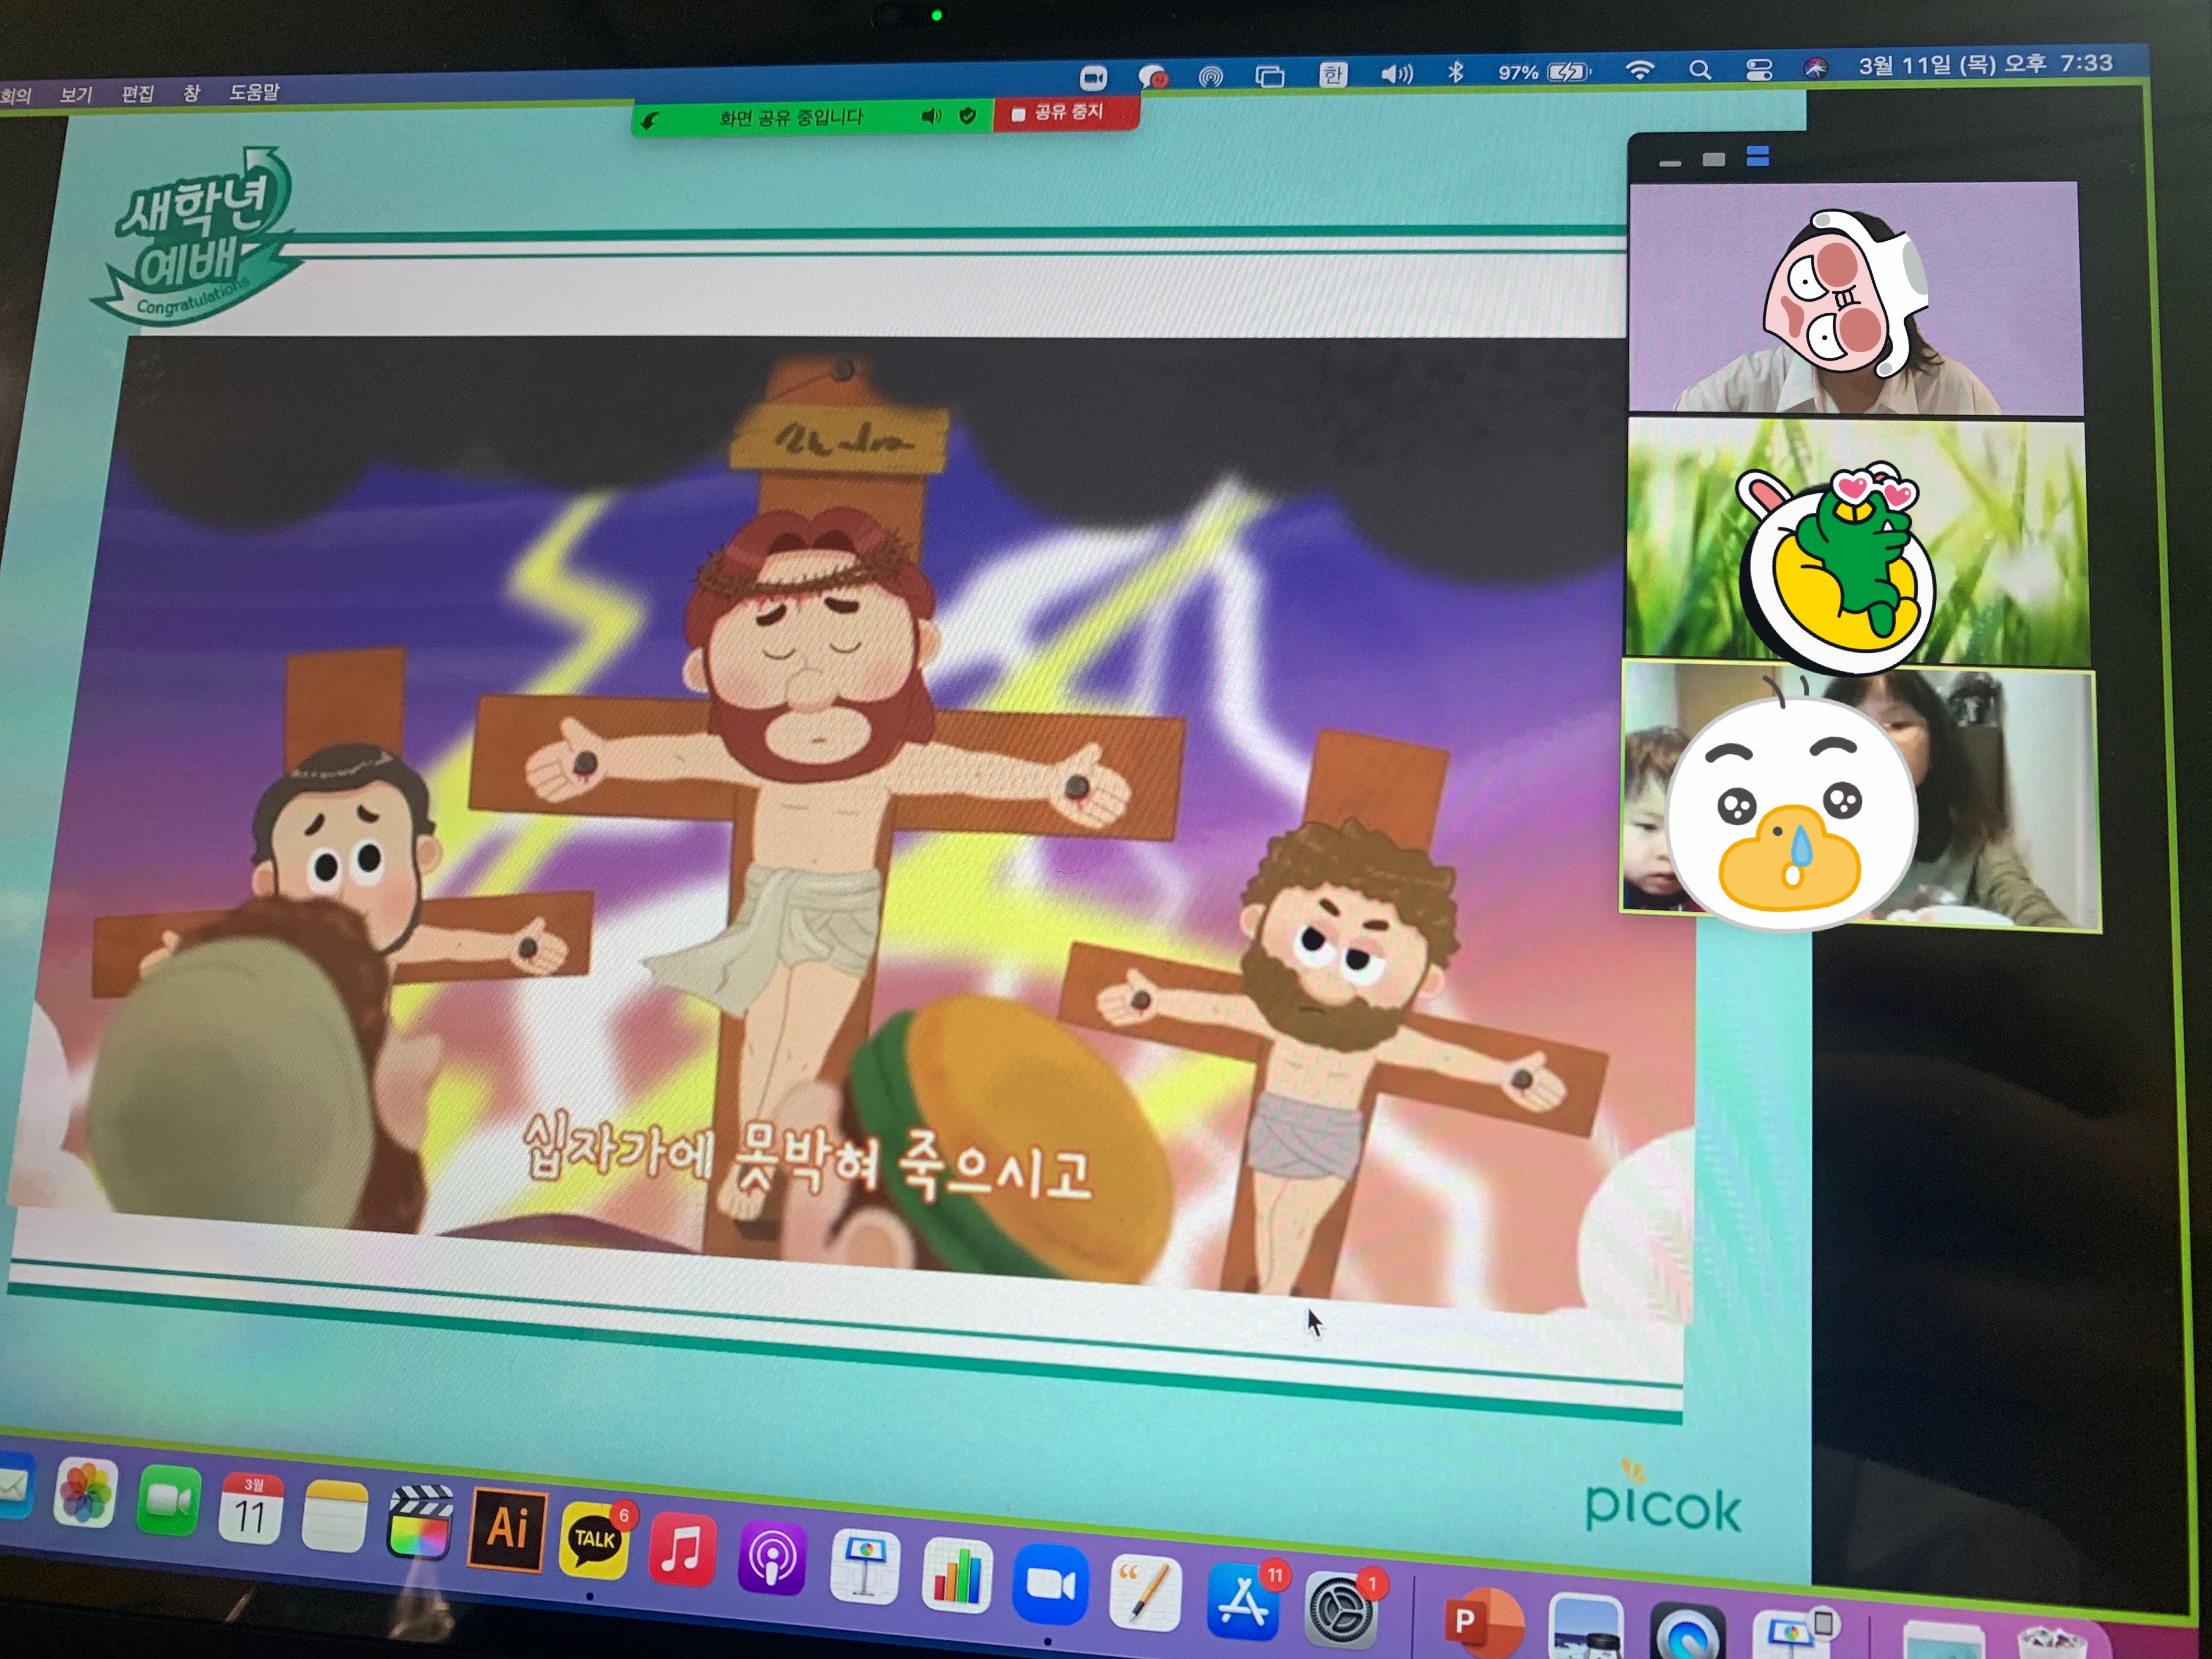
Task: Open the Bluetooth menu bar icon
Action: pyautogui.click(x=1455, y=72)
